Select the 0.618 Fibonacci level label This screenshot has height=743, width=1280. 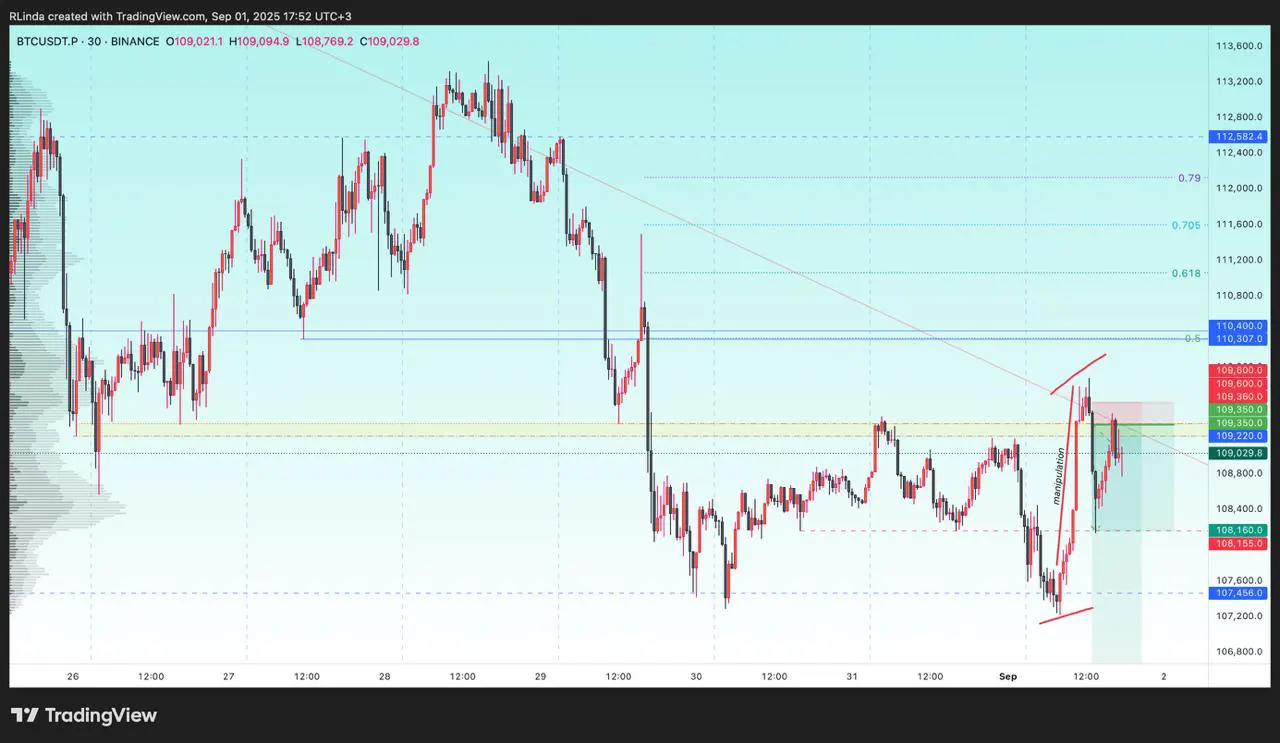click(1186, 273)
